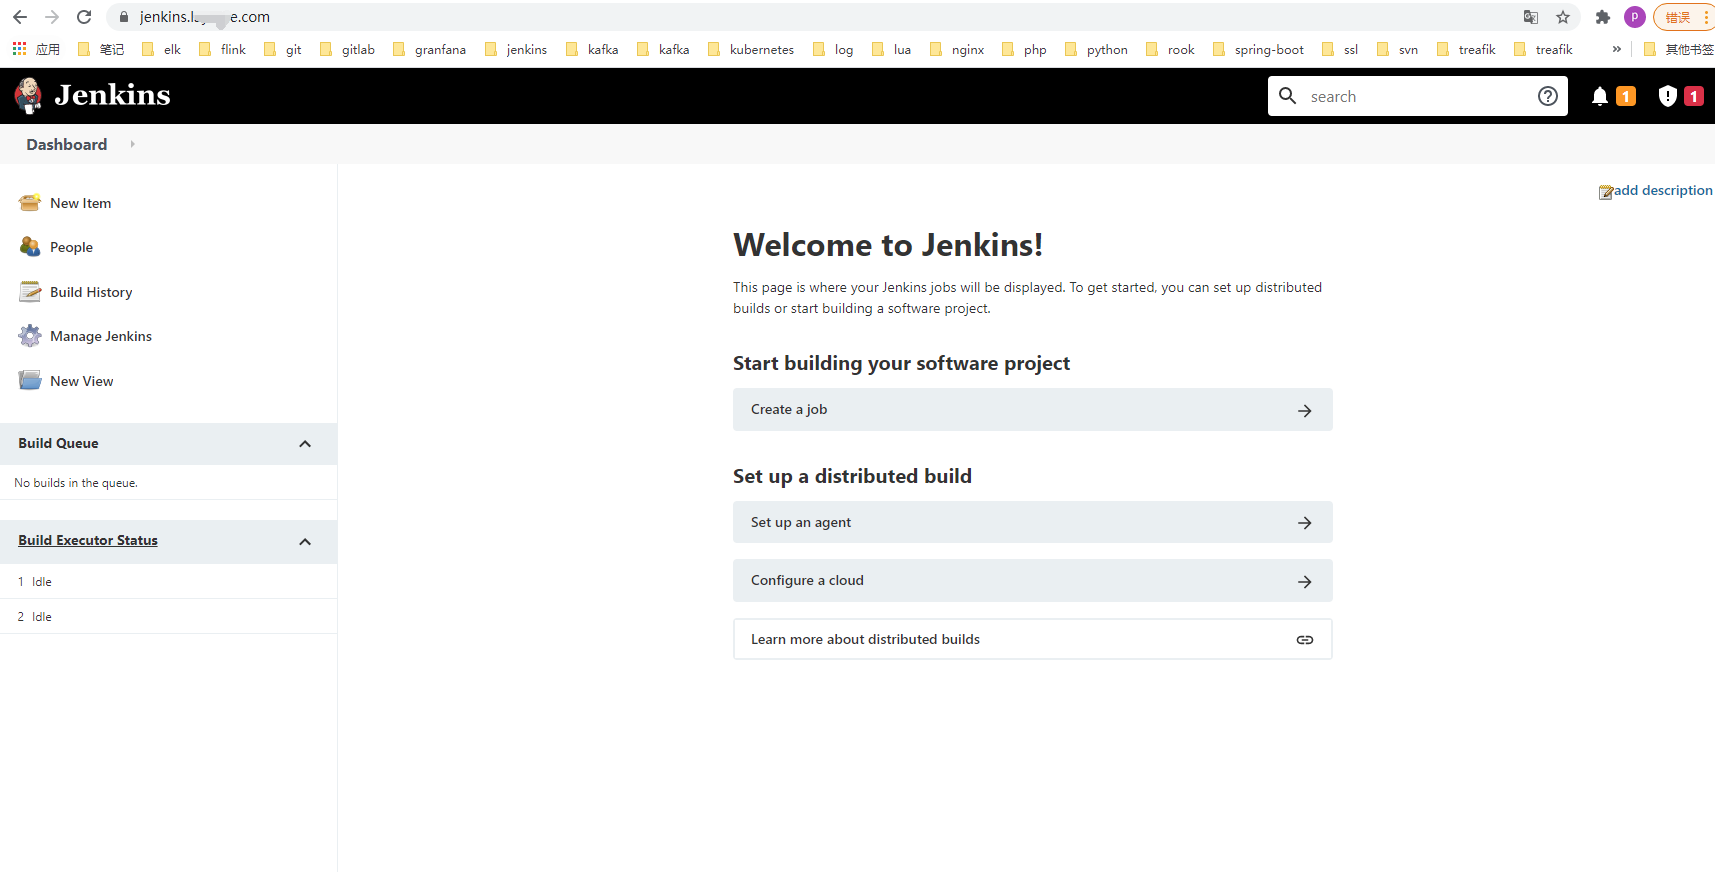Click the New Item box icon
The width and height of the screenshot is (1715, 872).
pyautogui.click(x=30, y=202)
